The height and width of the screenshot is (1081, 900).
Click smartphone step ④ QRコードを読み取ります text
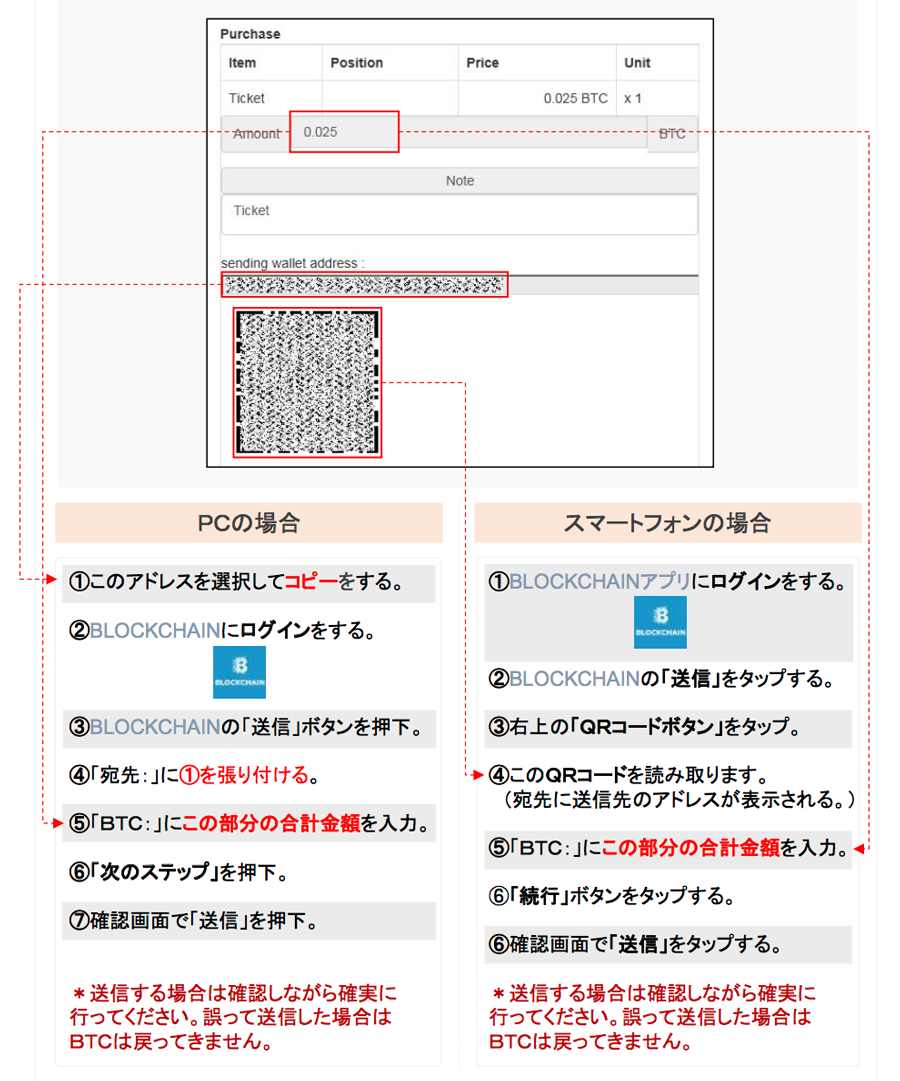628,775
